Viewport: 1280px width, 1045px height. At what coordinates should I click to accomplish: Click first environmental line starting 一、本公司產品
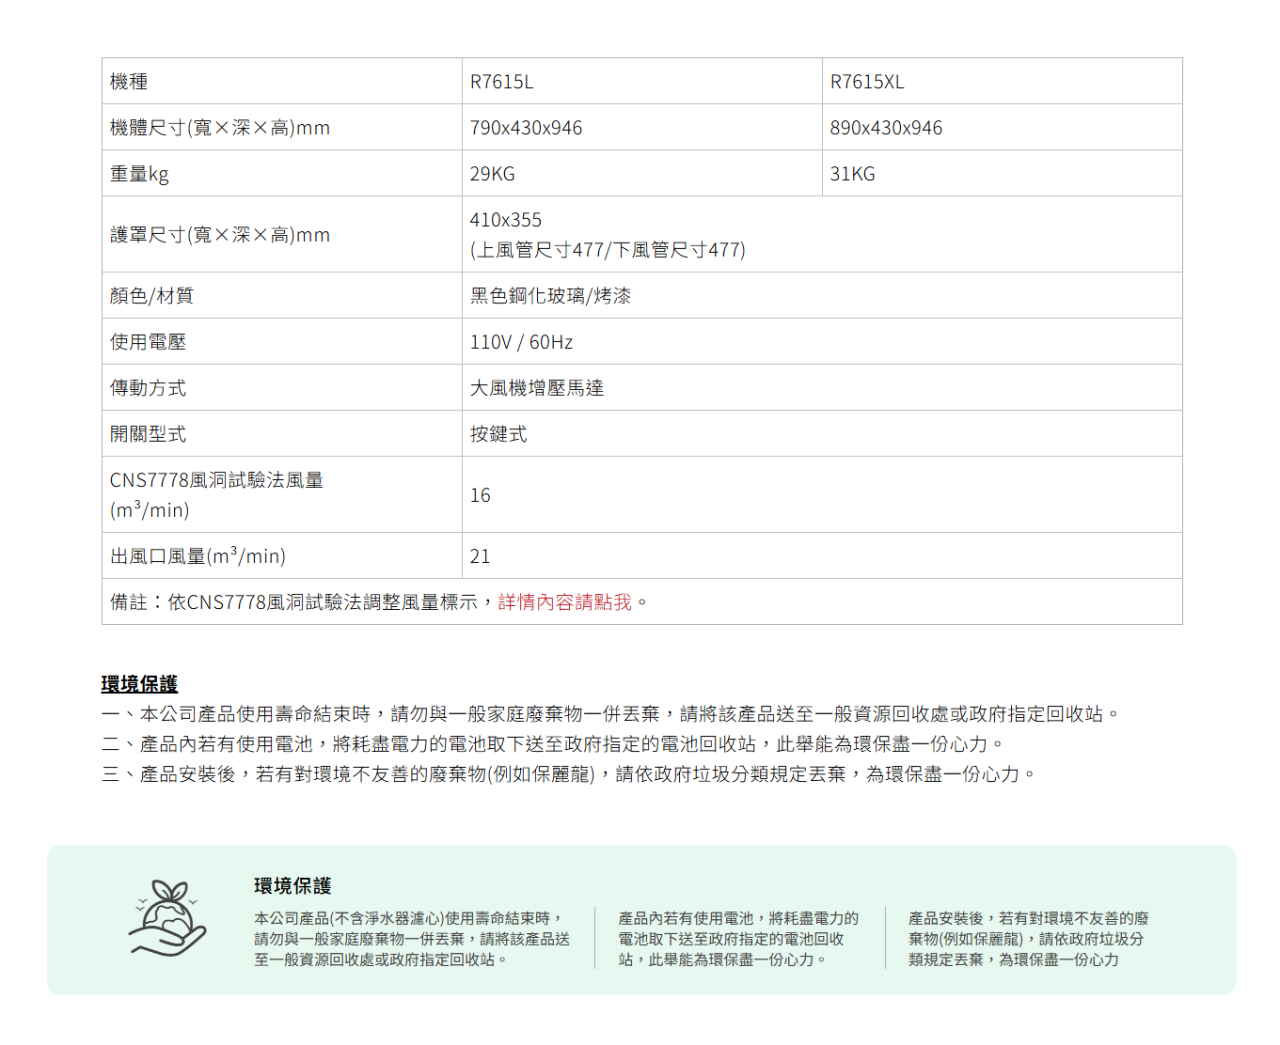(x=610, y=714)
